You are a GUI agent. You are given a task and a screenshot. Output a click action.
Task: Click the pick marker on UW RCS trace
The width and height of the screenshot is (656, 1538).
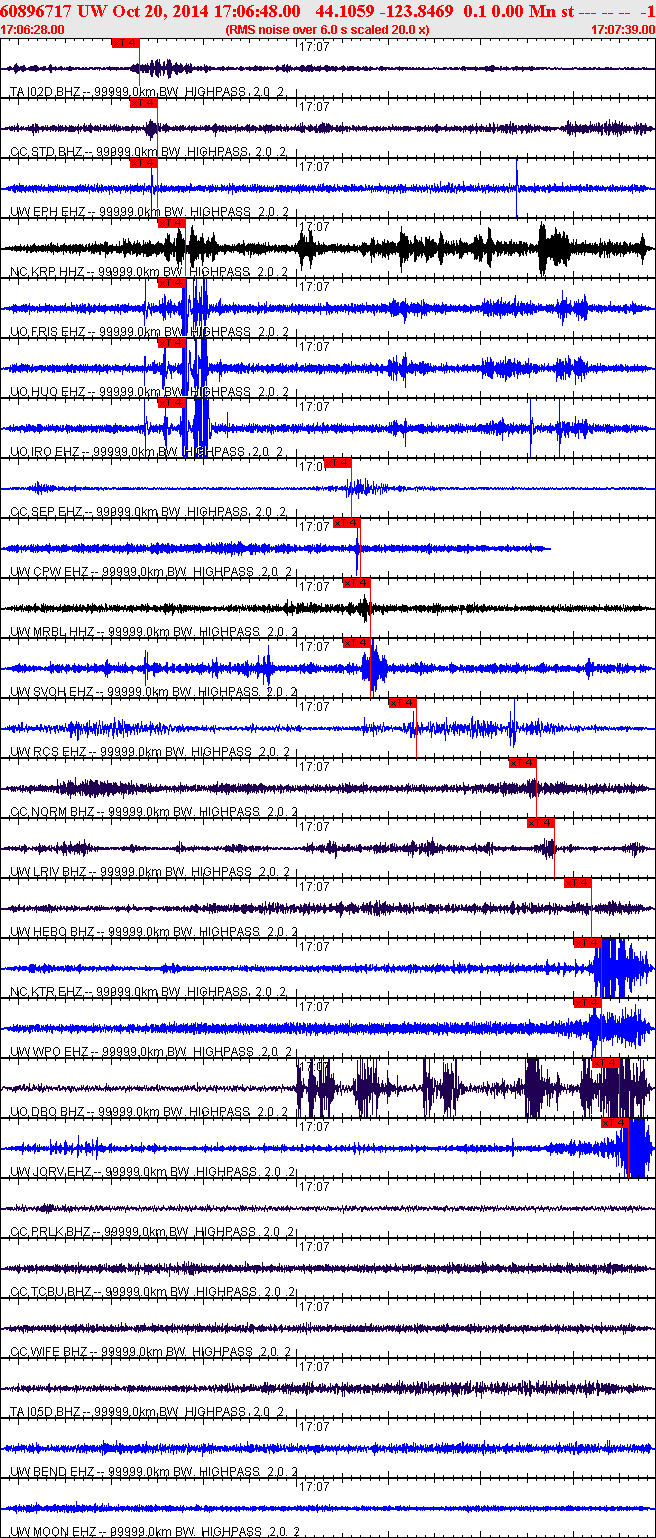tap(403, 703)
